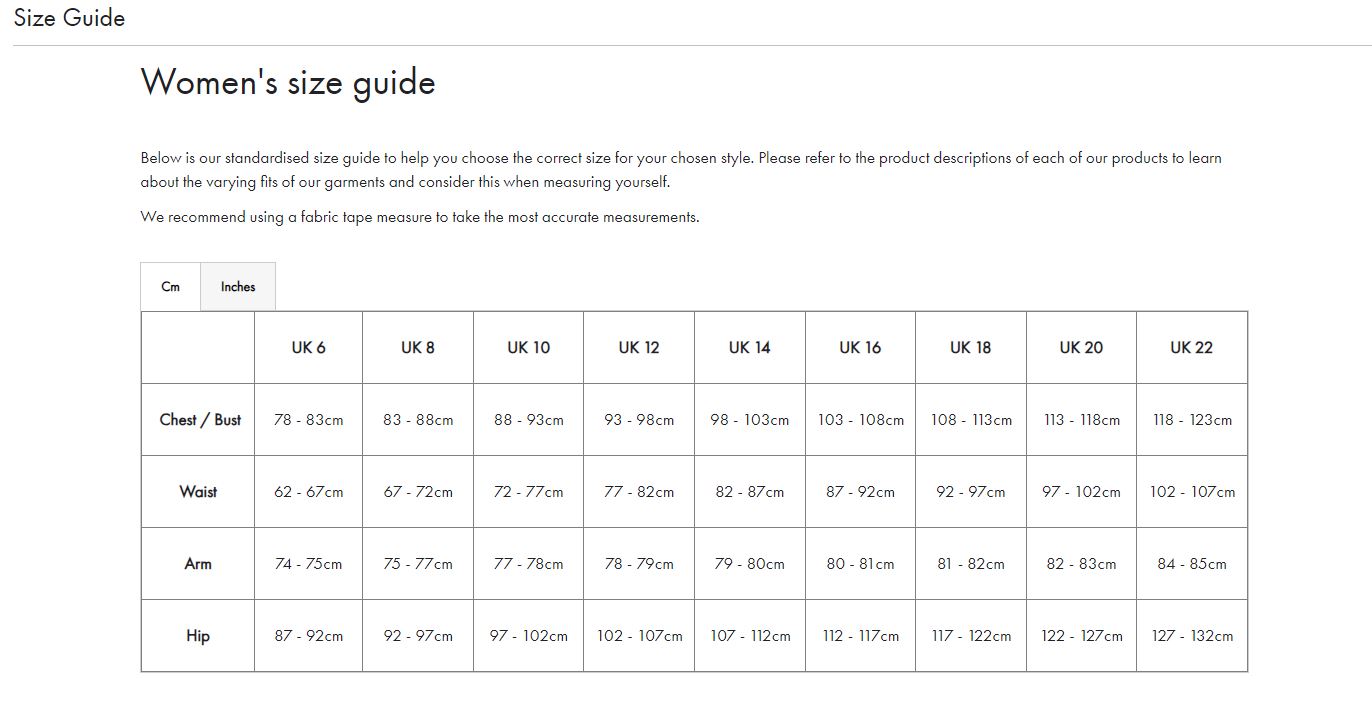Click the fabric tape measure recommendation text

pyautogui.click(x=422, y=216)
